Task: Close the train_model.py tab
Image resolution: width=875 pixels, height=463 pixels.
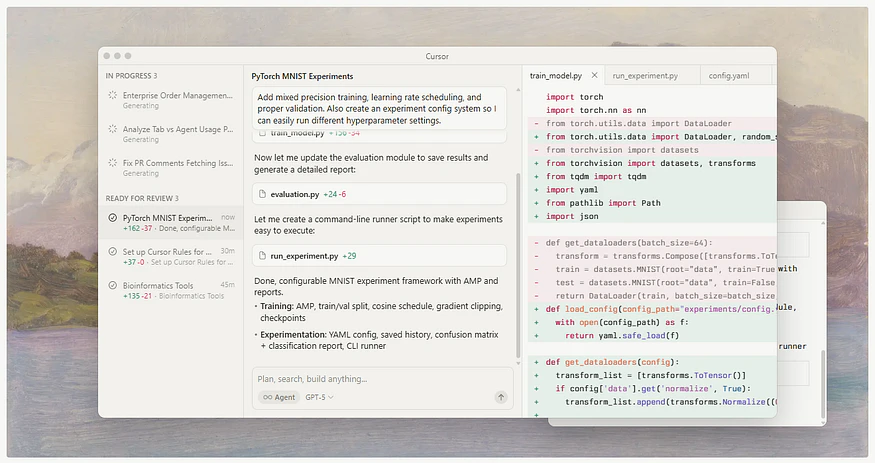Action: pos(594,75)
